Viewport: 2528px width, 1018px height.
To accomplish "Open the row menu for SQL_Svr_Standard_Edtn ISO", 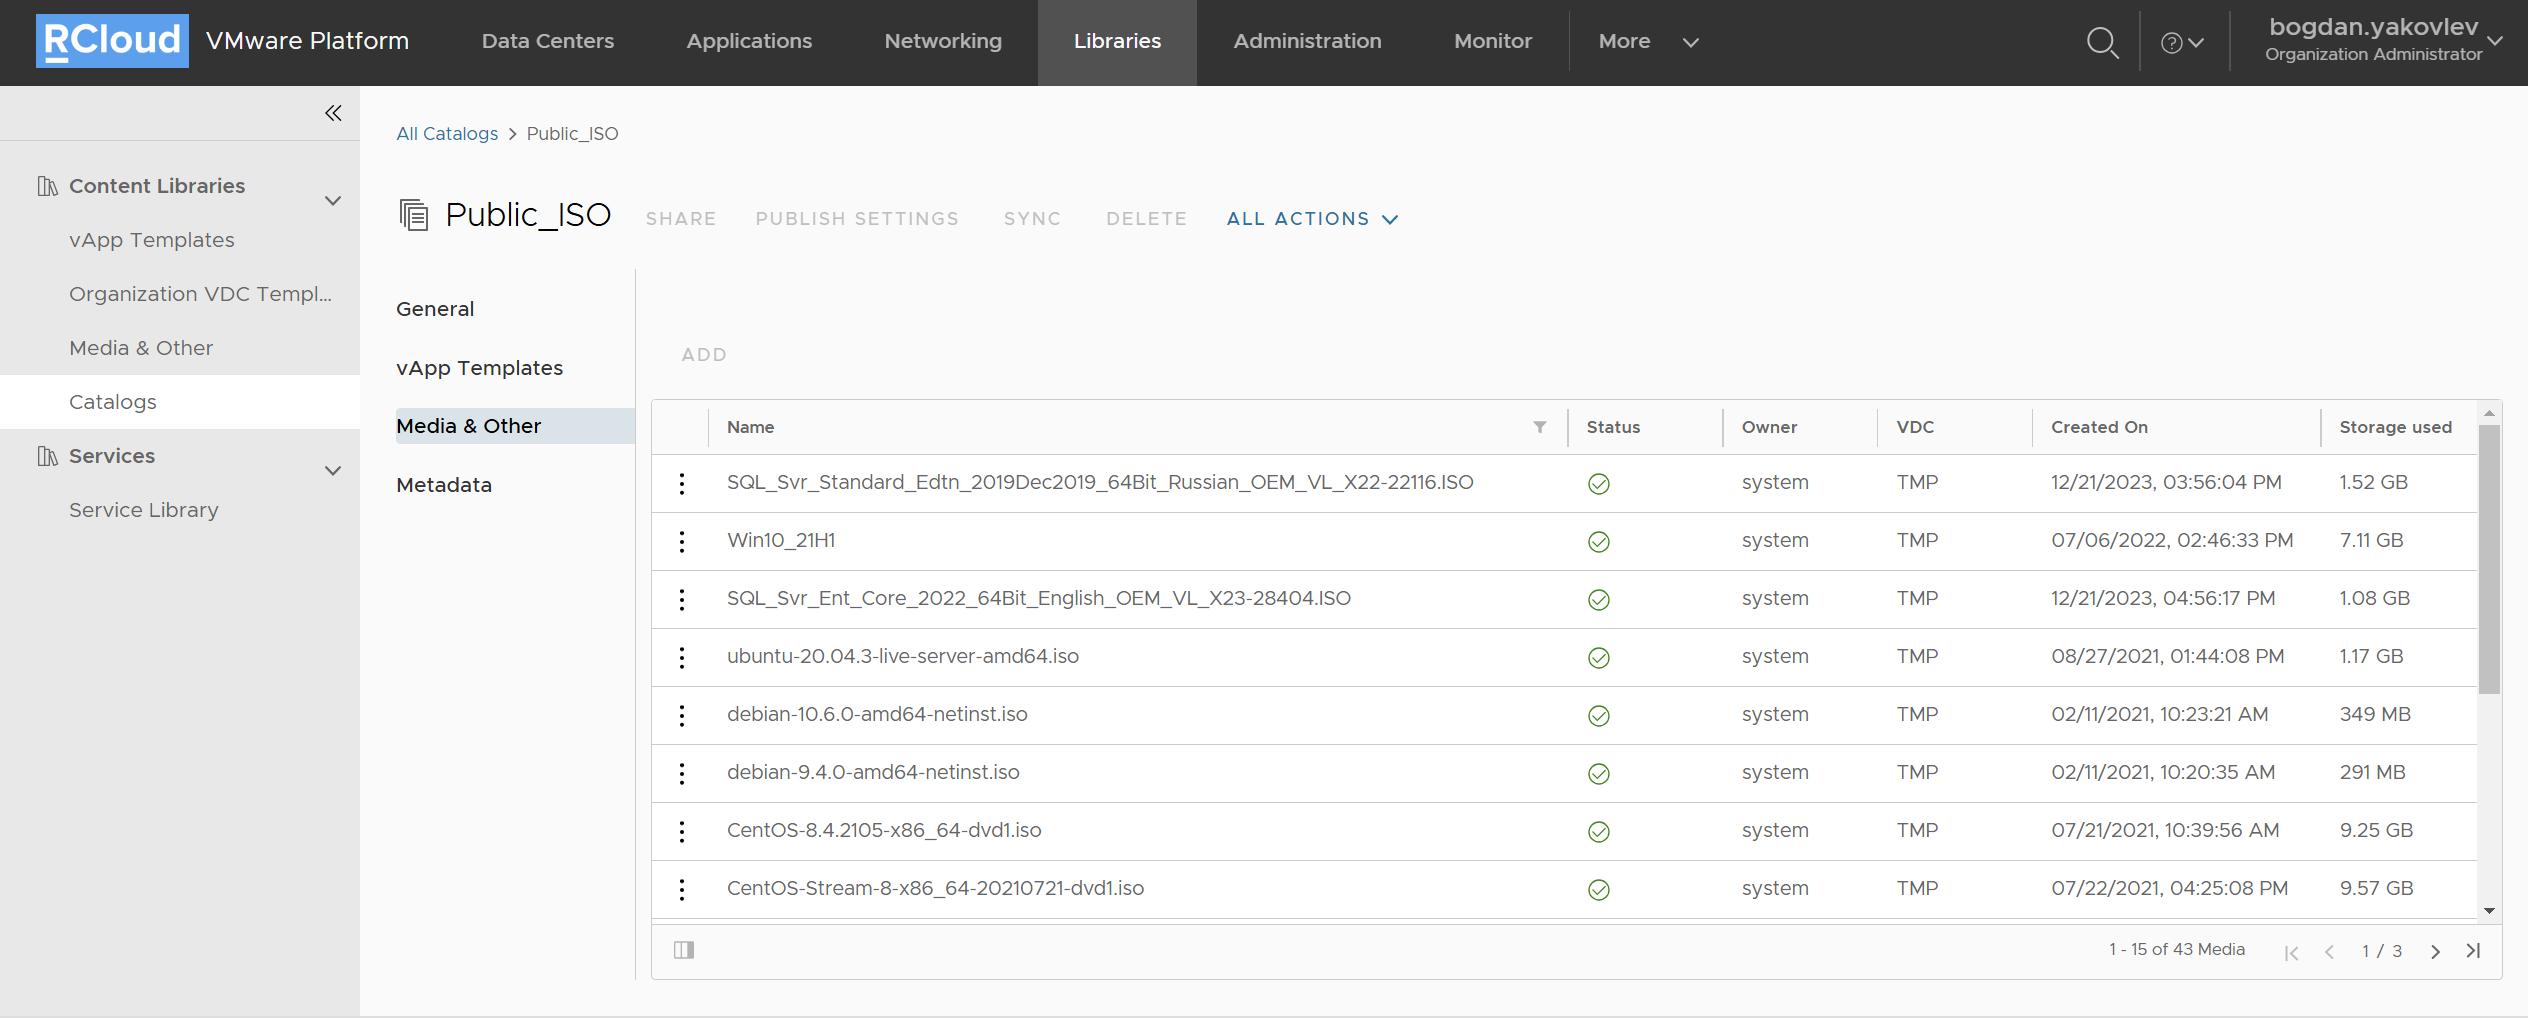I will [682, 484].
